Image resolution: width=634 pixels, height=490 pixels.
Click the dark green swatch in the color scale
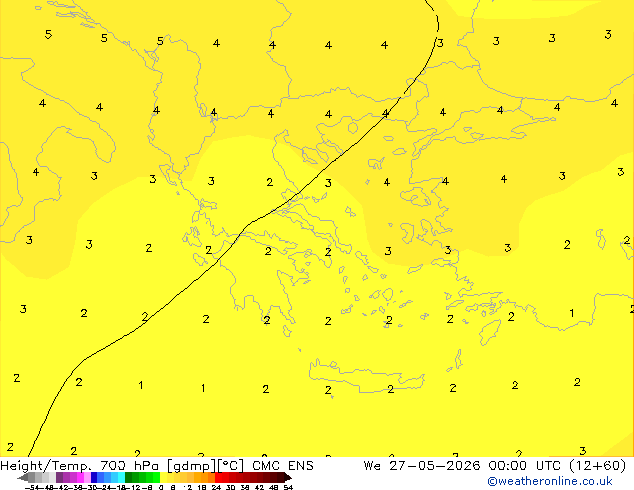coord(128,477)
